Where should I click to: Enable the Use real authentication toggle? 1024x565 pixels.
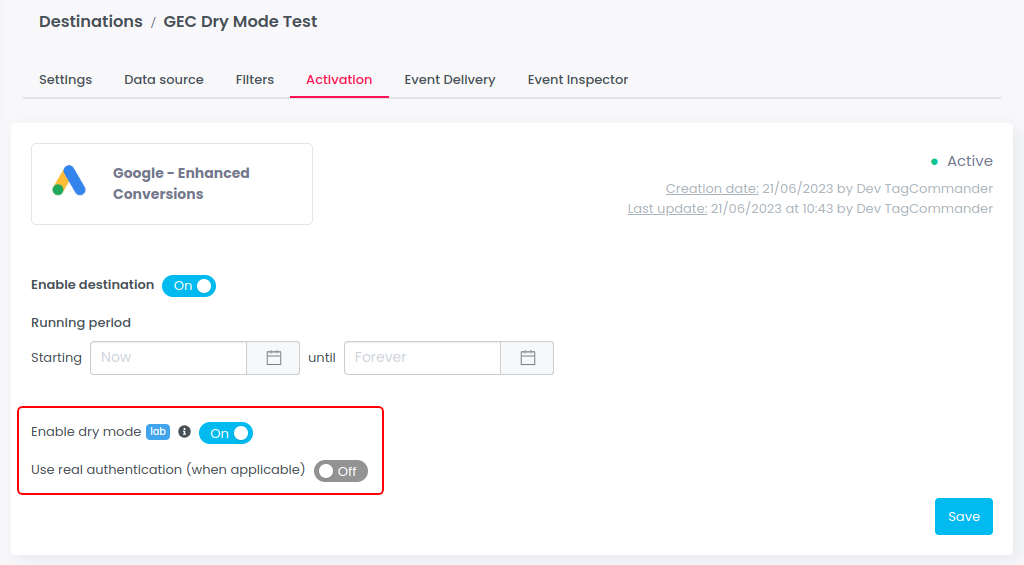341,471
